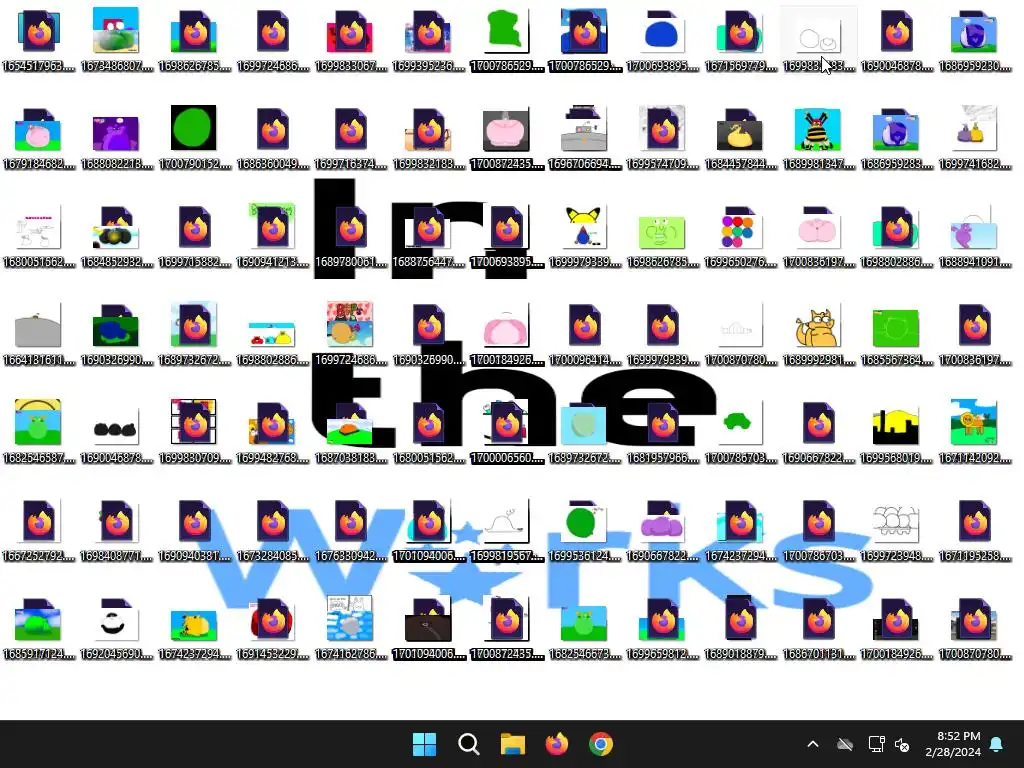Select desktop file 1690941213
This screenshot has width=1024, height=768.
click(273, 236)
